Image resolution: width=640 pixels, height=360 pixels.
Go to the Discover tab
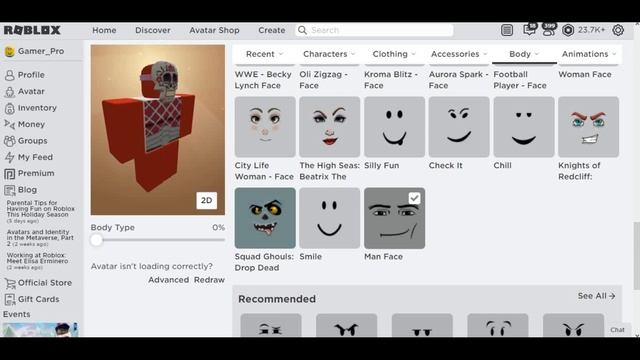(x=153, y=30)
